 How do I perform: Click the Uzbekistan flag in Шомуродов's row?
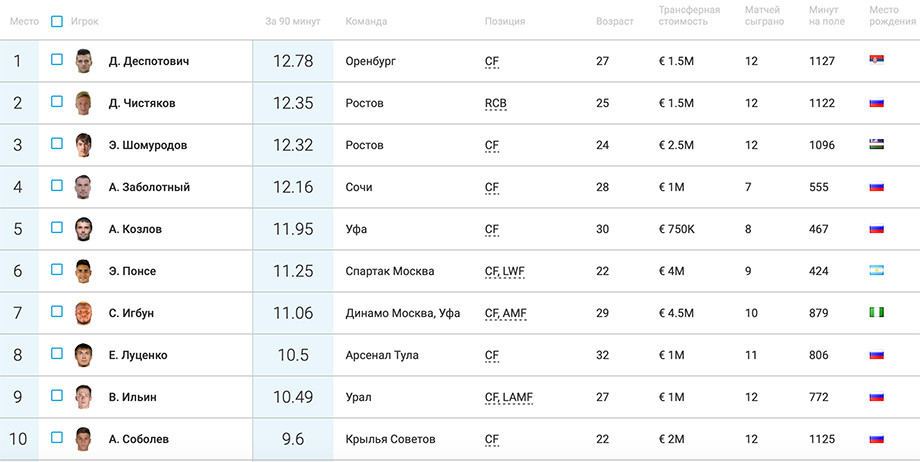(877, 144)
